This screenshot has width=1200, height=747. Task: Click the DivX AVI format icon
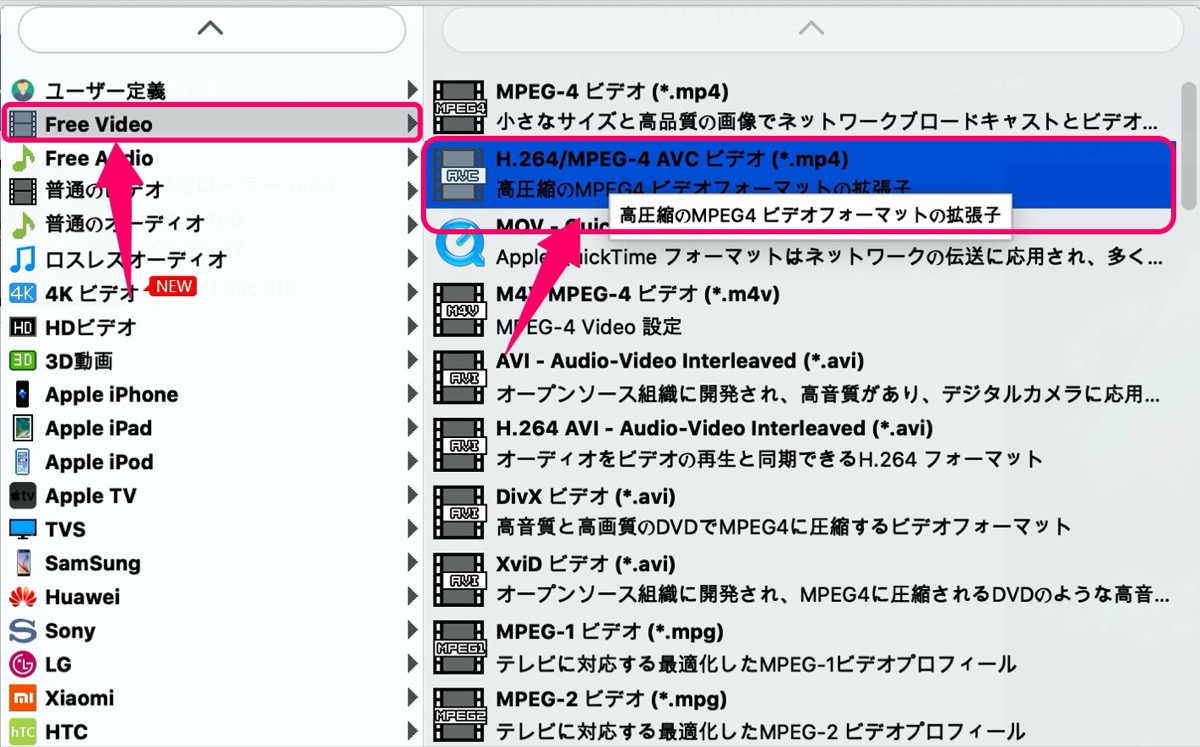(459, 512)
